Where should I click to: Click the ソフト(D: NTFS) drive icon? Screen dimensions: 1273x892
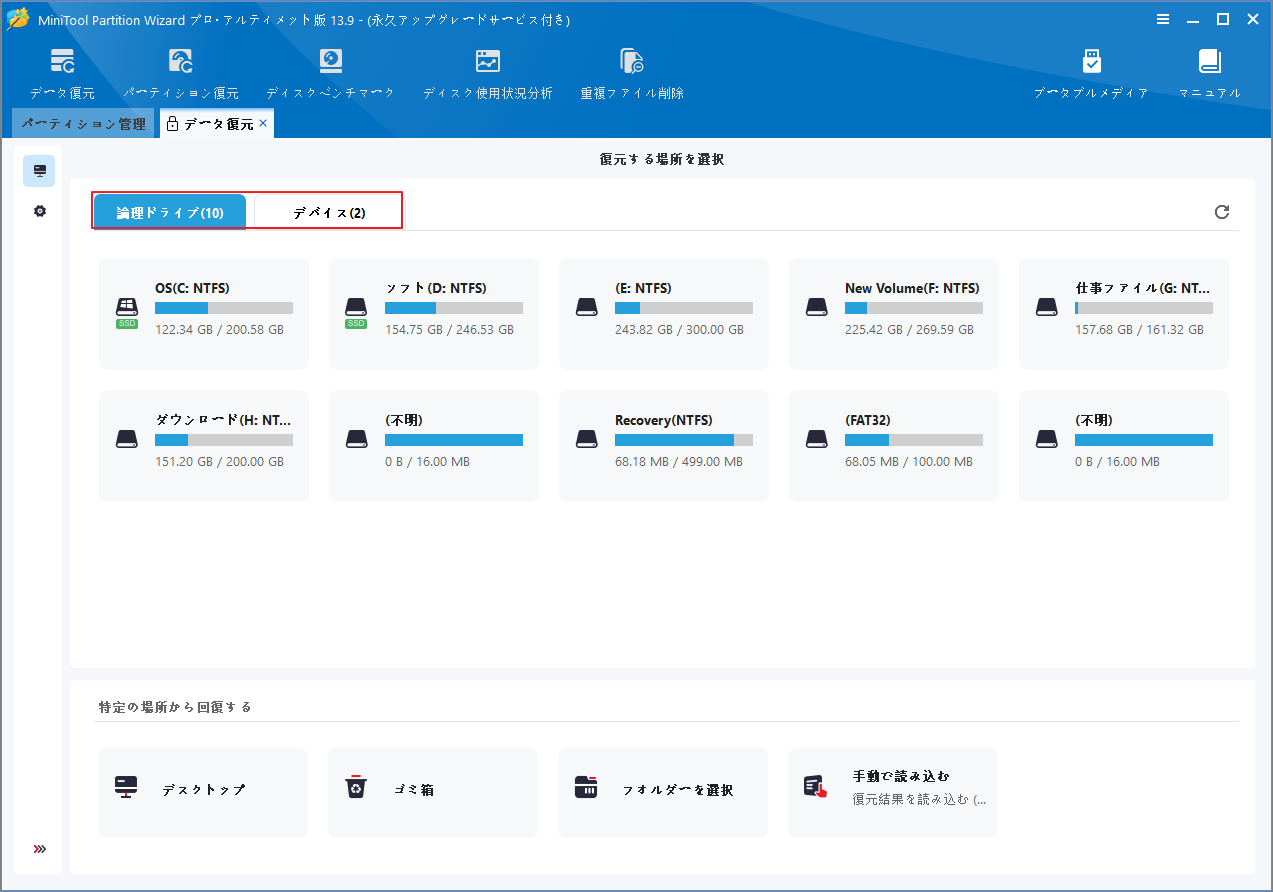tap(356, 309)
